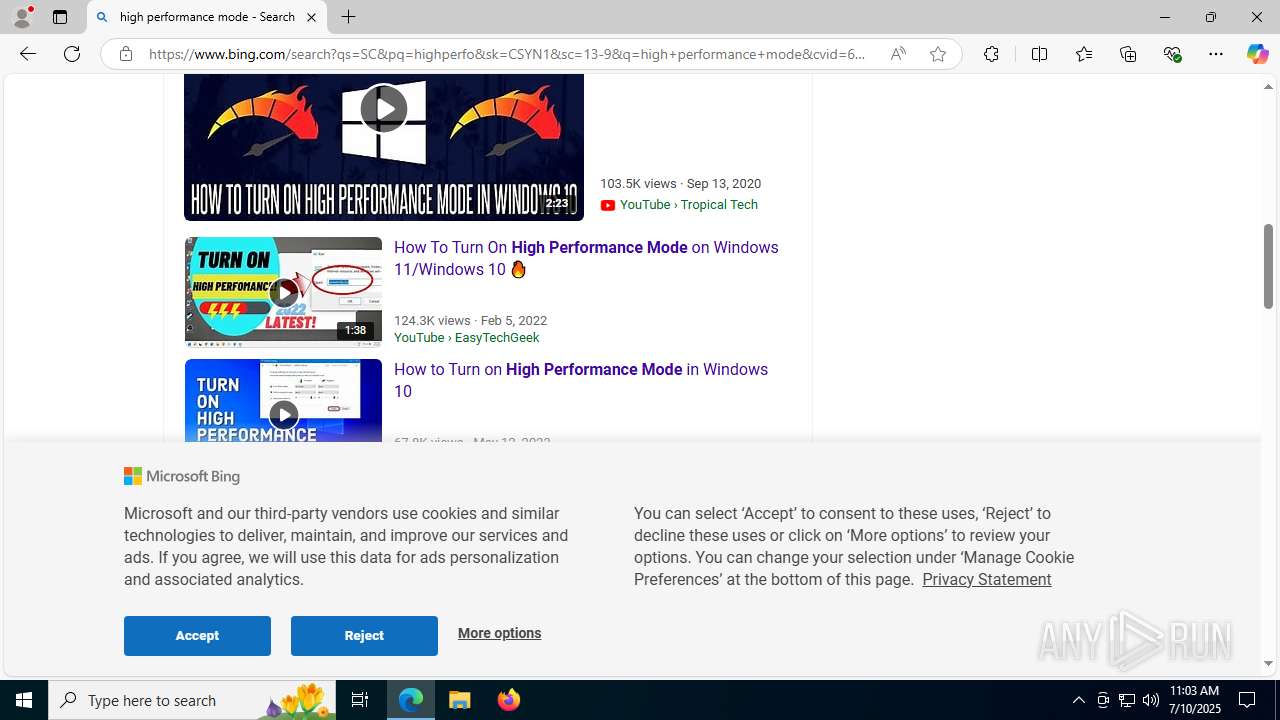This screenshot has width=1280, height=720.
Task: Open the Action Center notifications icon
Action: 1248,700
